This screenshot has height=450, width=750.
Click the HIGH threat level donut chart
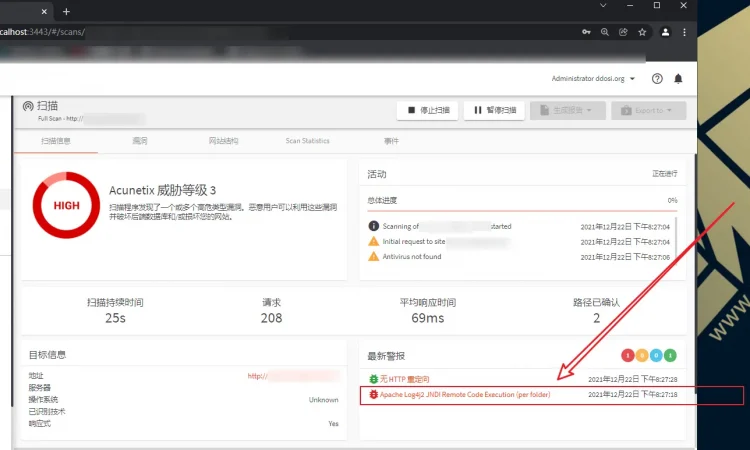[x=66, y=205]
